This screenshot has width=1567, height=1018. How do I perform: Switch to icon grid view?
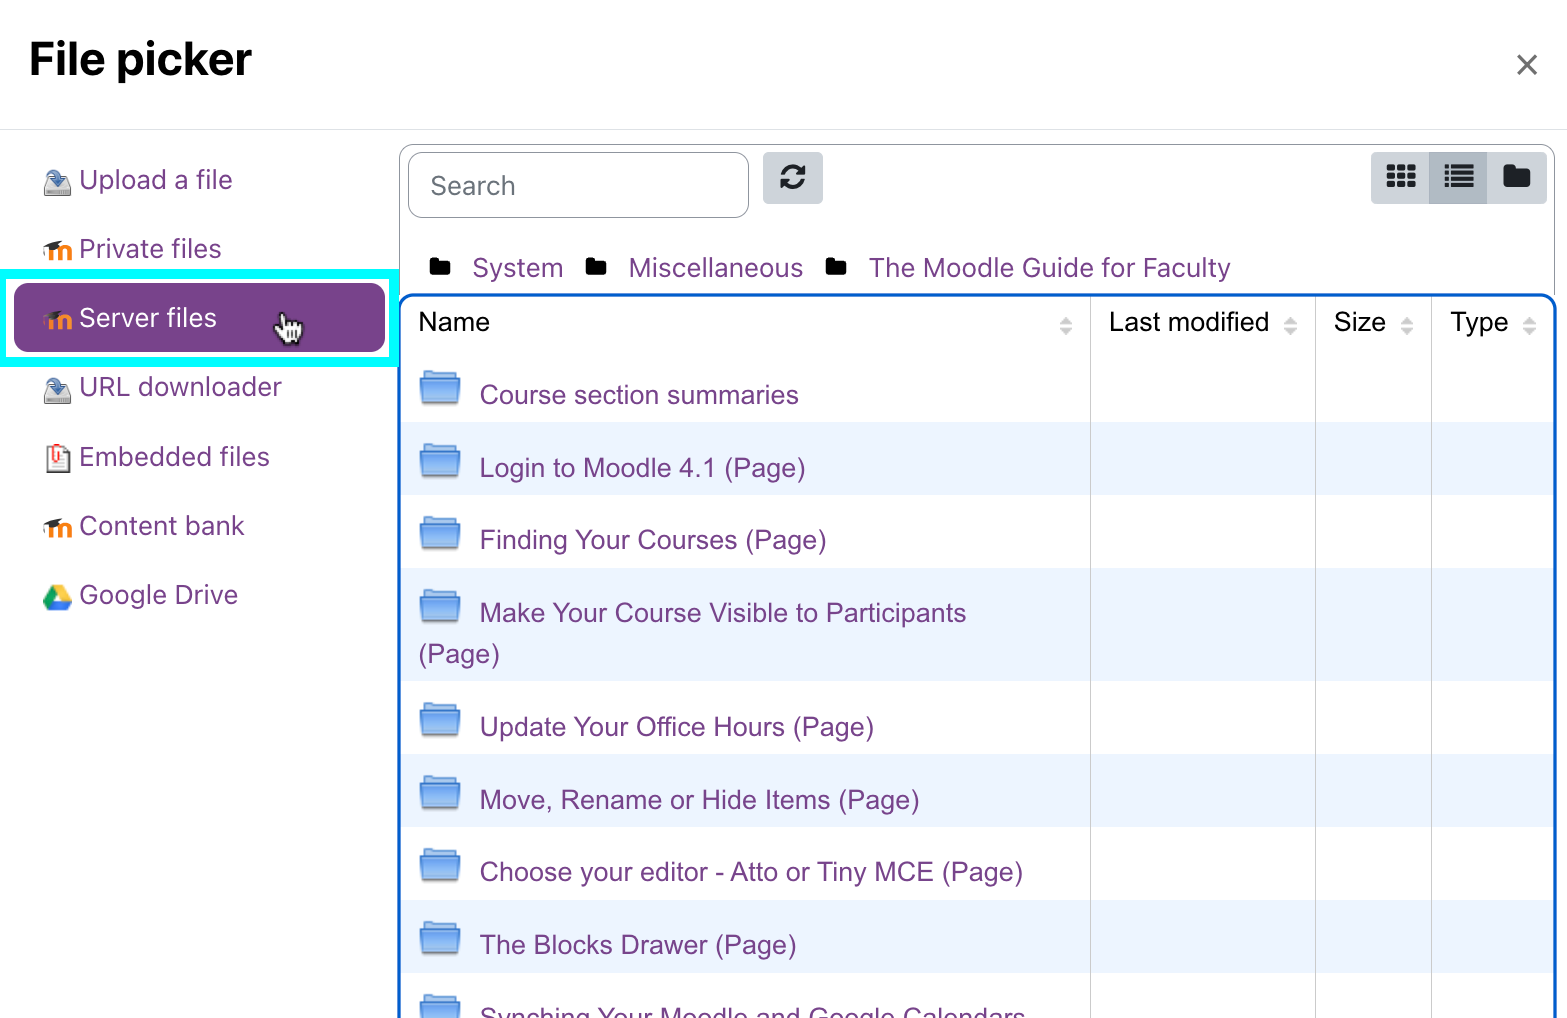coord(1400,177)
